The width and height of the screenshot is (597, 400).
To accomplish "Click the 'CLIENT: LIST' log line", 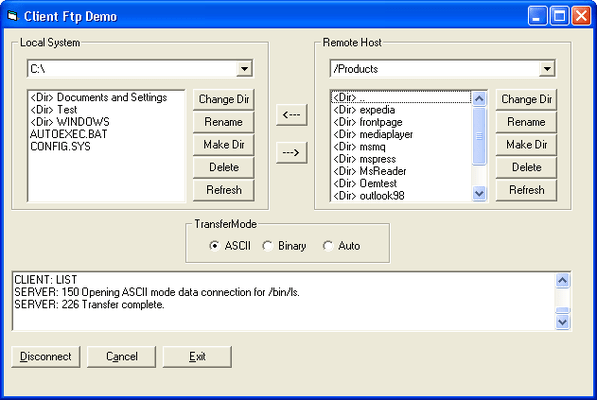I will coord(46,280).
